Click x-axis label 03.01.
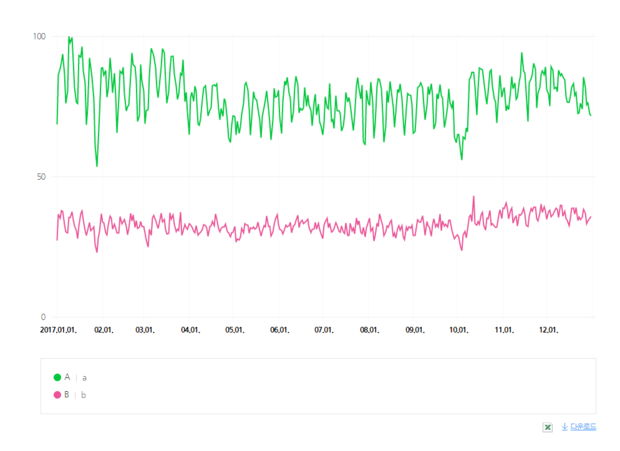Screen dimensions: 620x451 [x=145, y=330]
